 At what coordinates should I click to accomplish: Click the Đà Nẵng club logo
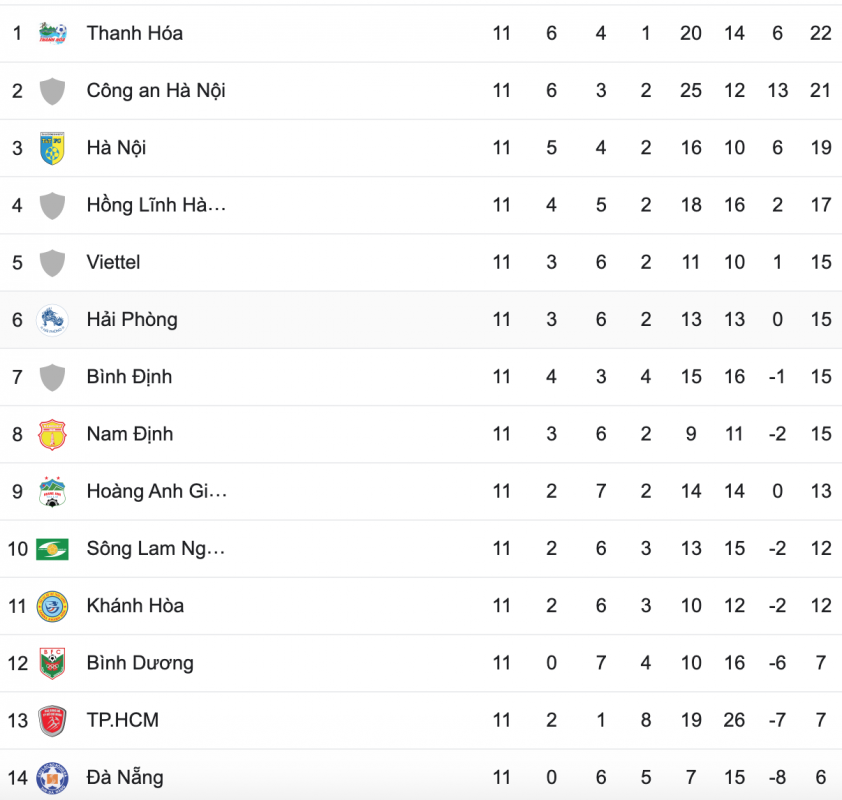[x=52, y=778]
